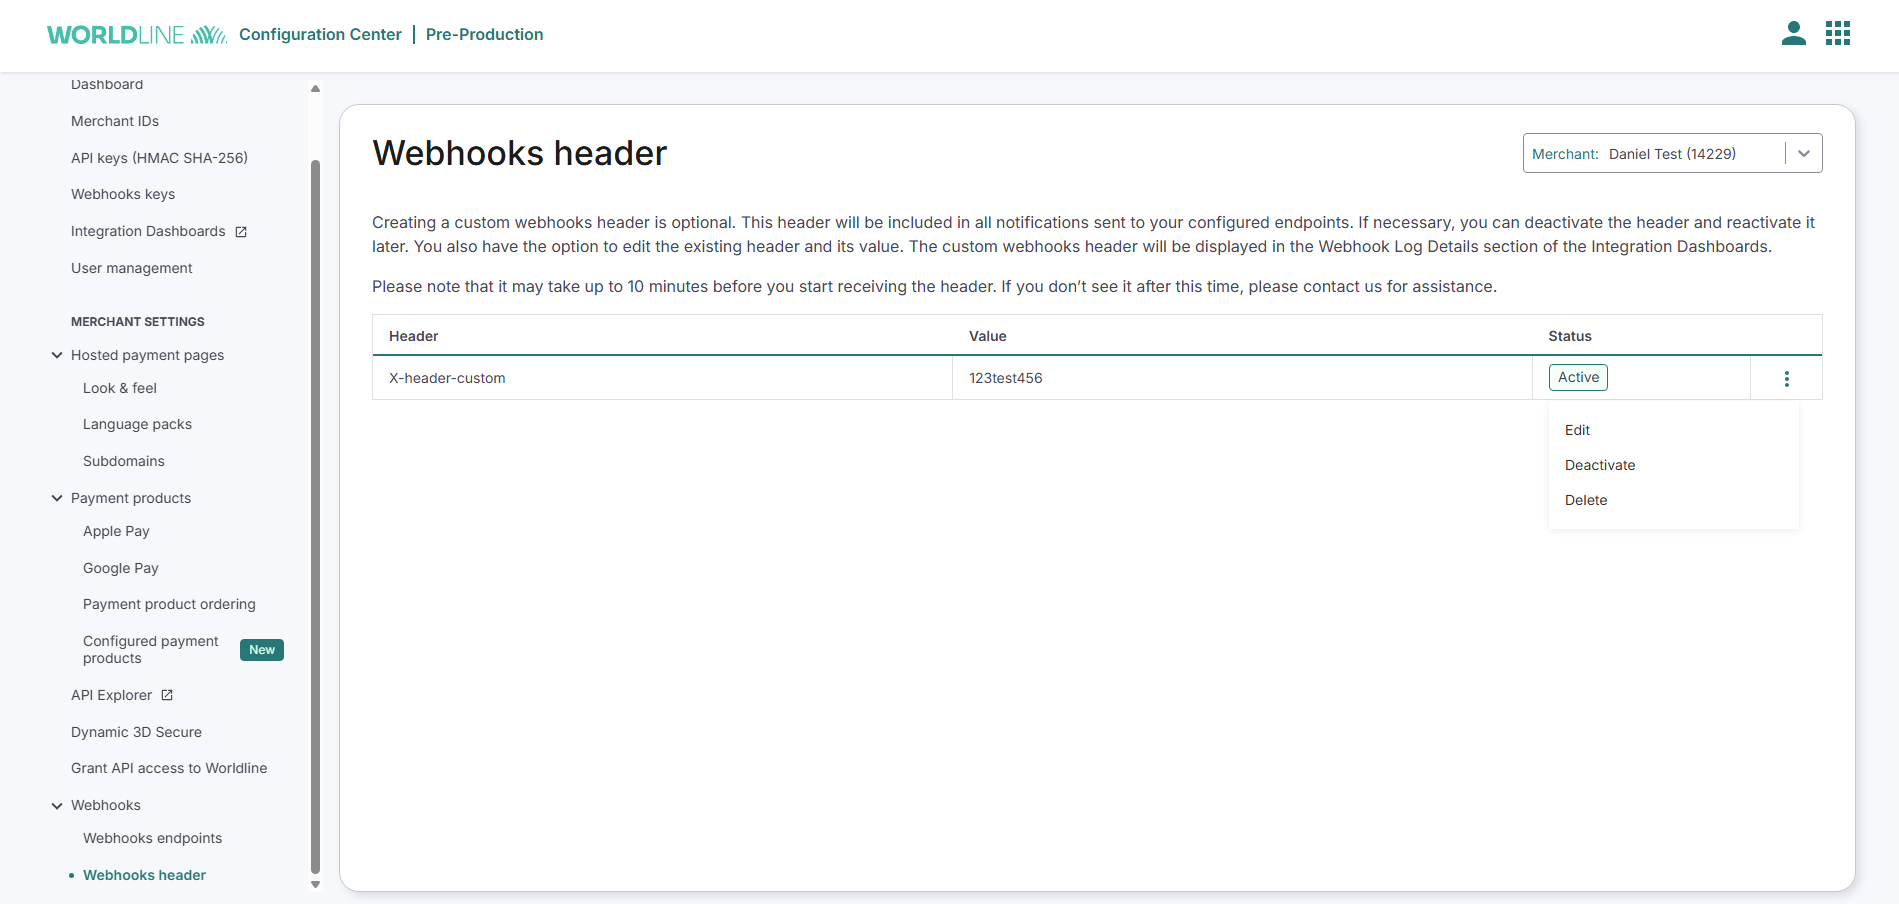Image resolution: width=1899 pixels, height=904 pixels.
Task: Click the New badge on Configured payment products
Action: coord(262,650)
